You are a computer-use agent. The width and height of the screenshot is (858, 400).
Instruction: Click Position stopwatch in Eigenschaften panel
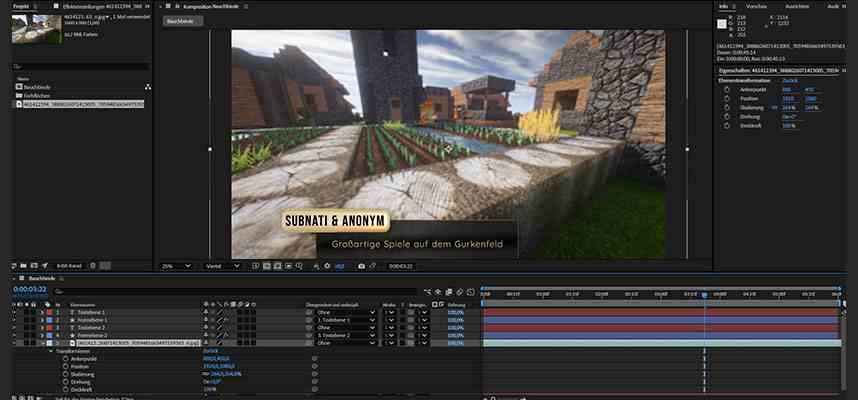(x=727, y=98)
